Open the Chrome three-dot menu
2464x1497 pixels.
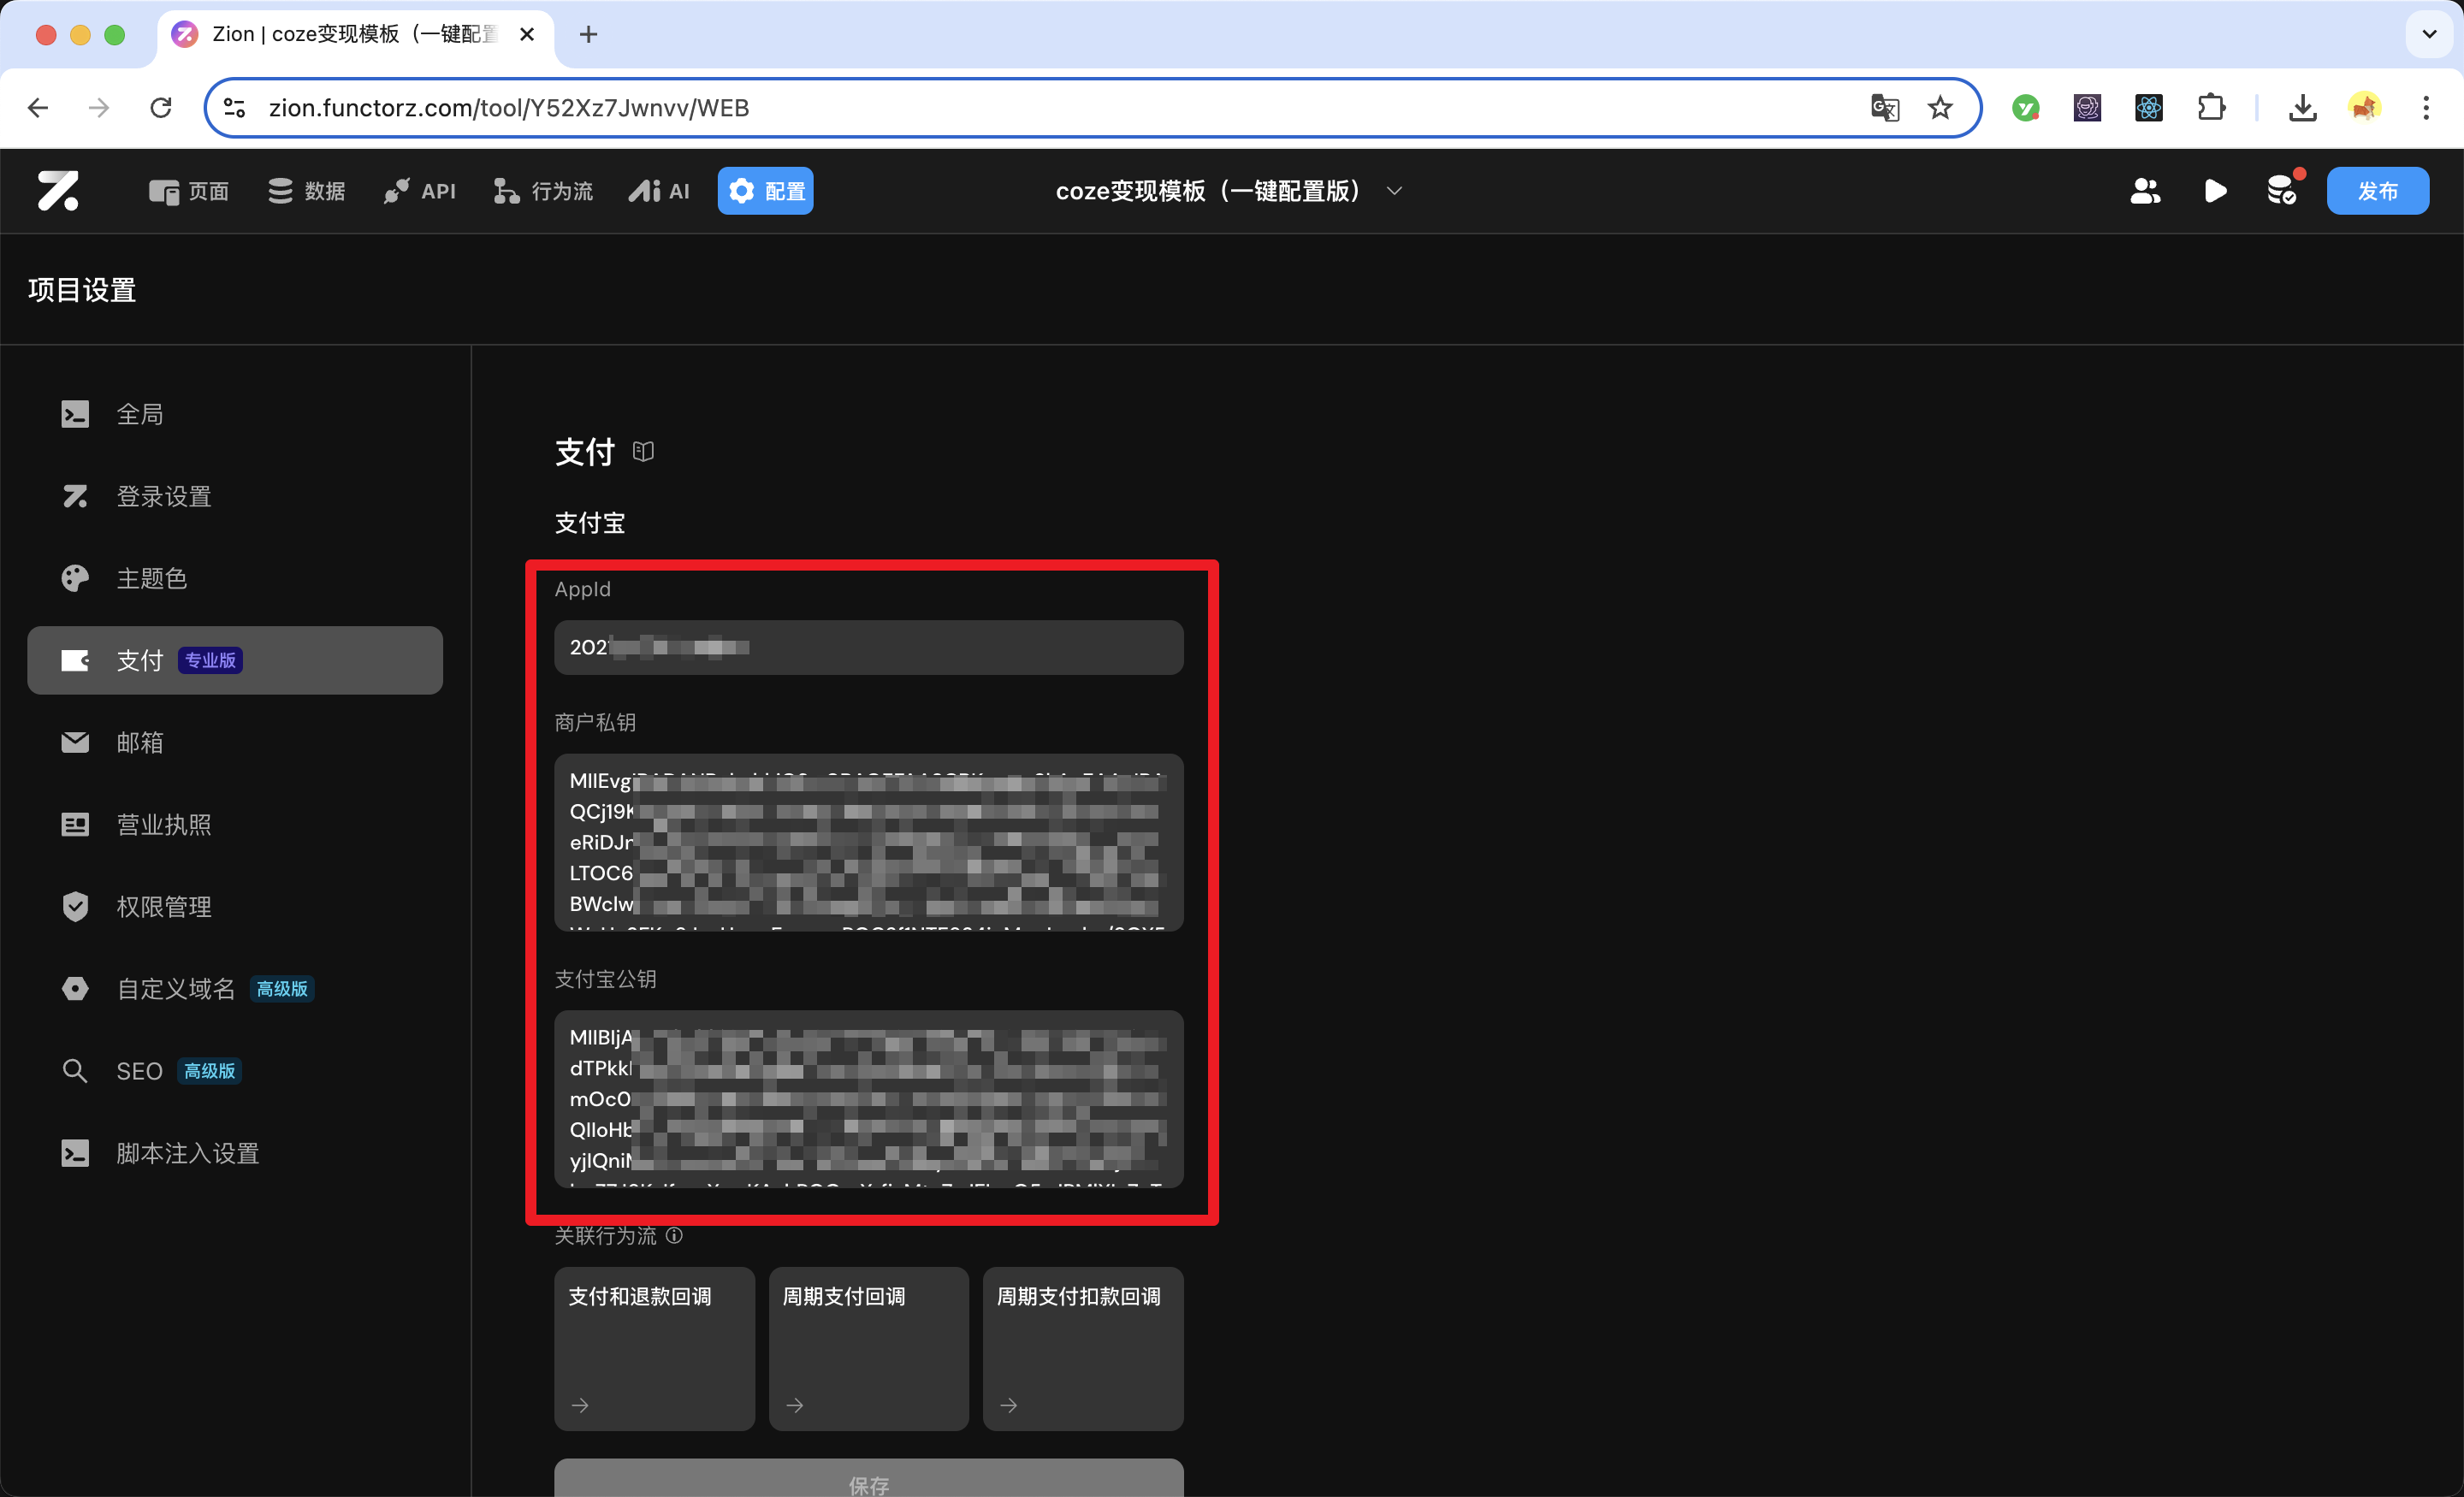pos(2426,108)
